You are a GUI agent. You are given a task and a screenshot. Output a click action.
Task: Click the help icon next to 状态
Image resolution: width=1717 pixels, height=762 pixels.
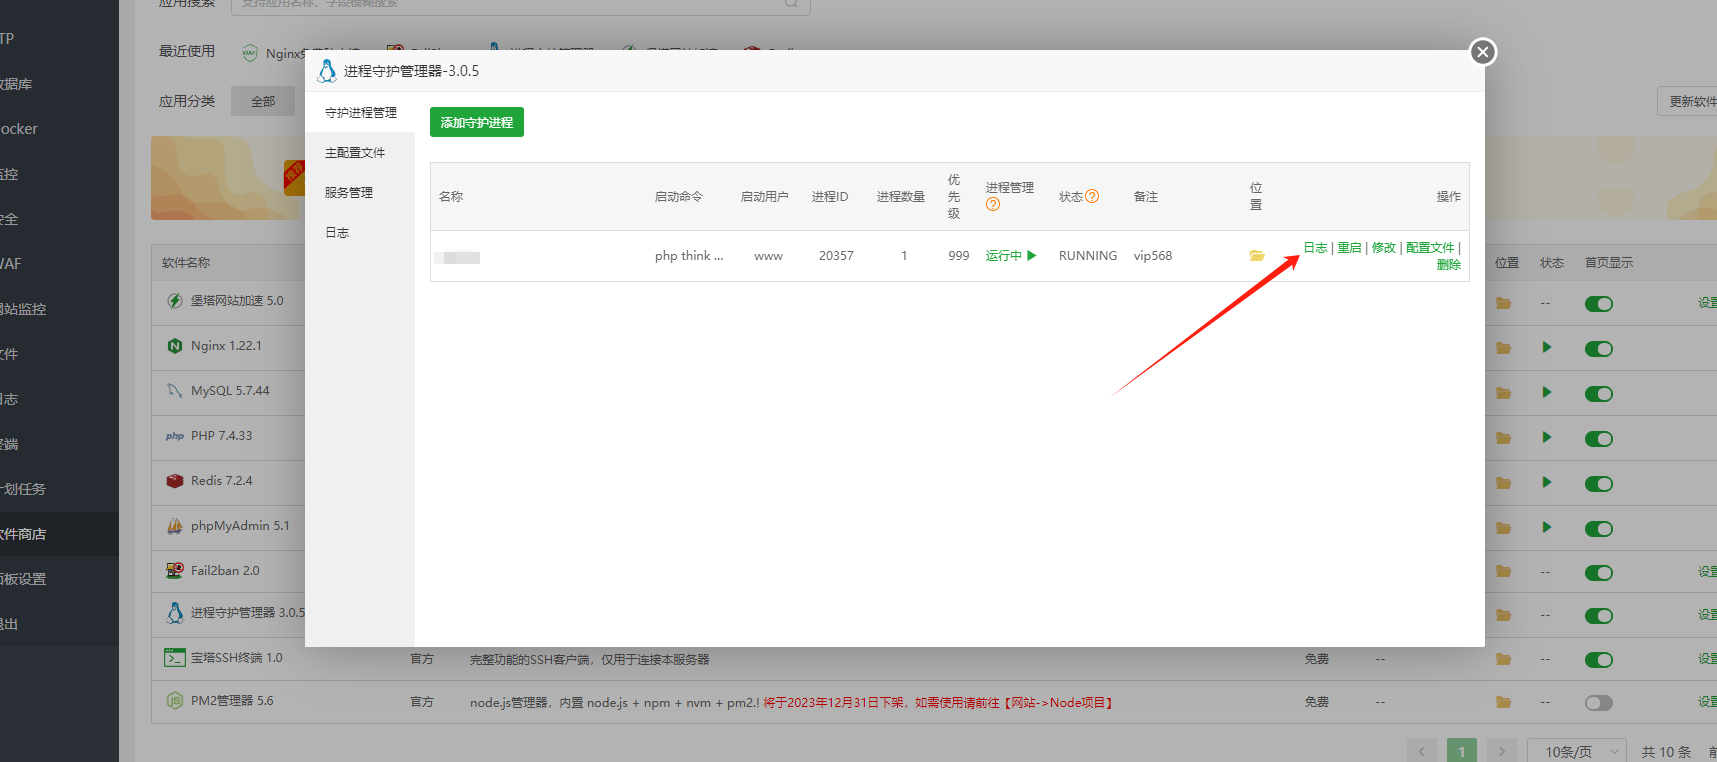[x=1092, y=197]
